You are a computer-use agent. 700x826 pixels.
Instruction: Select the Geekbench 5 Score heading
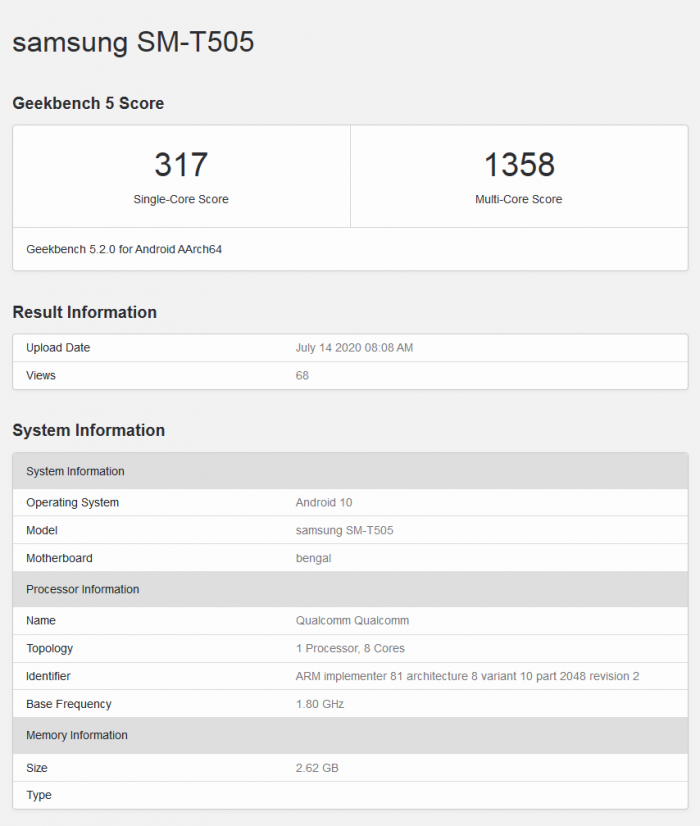88,103
